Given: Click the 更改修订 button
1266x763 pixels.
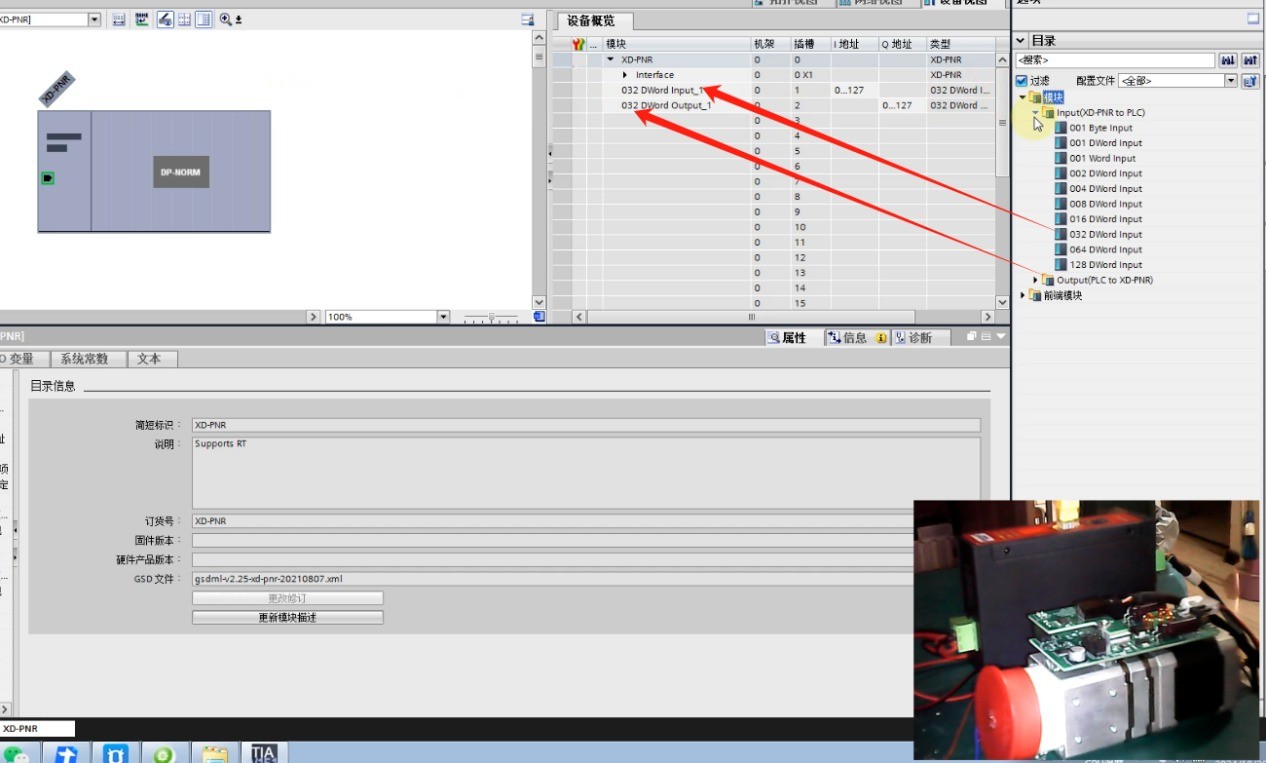Looking at the screenshot, I should point(288,598).
